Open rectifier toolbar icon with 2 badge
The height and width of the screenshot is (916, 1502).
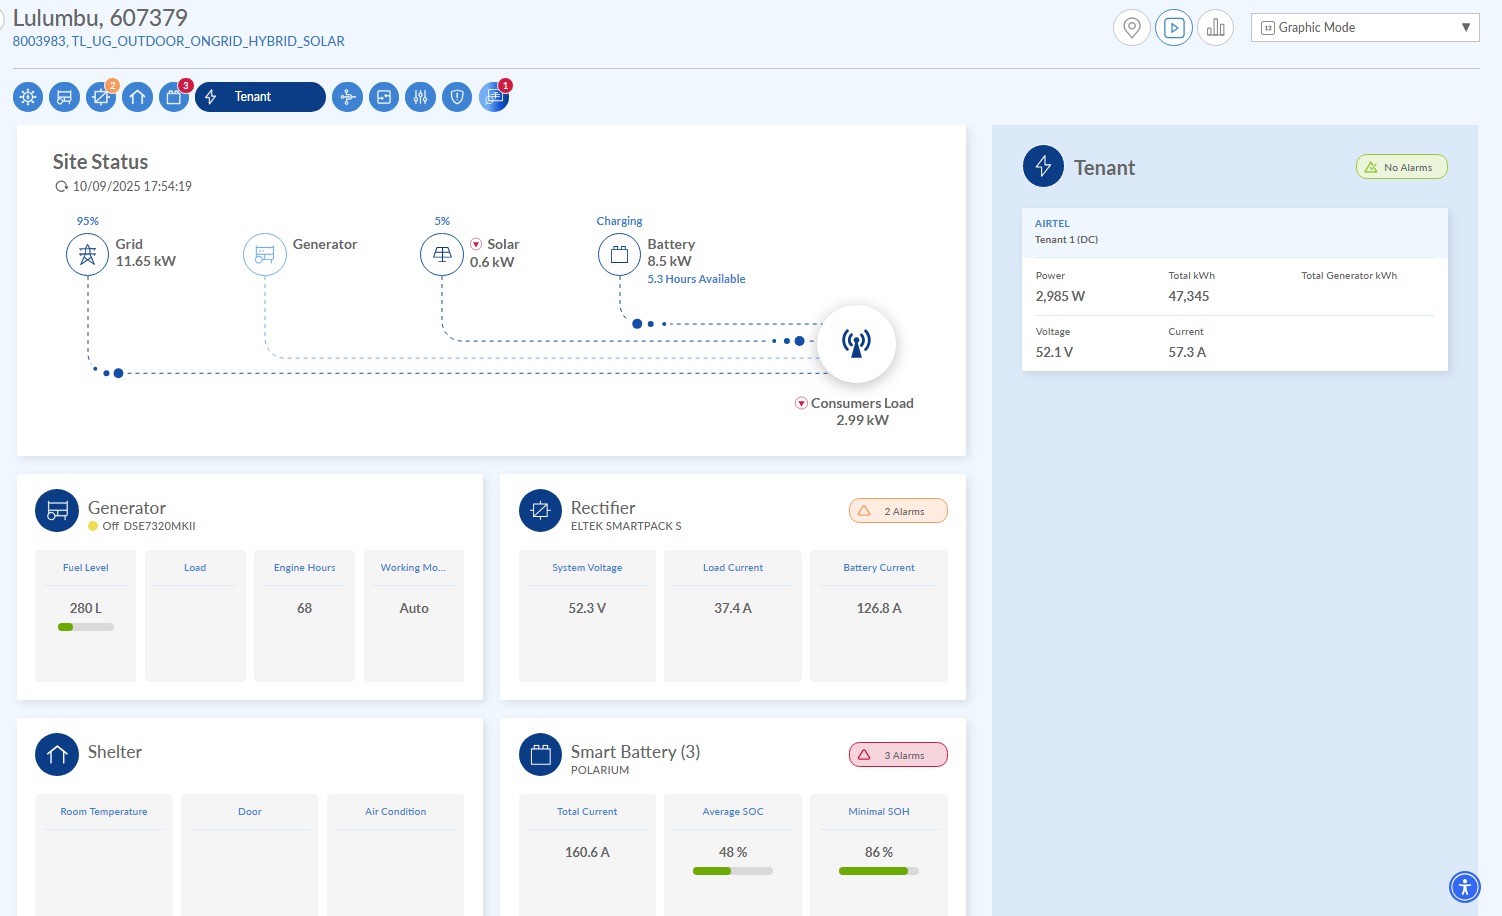101,97
